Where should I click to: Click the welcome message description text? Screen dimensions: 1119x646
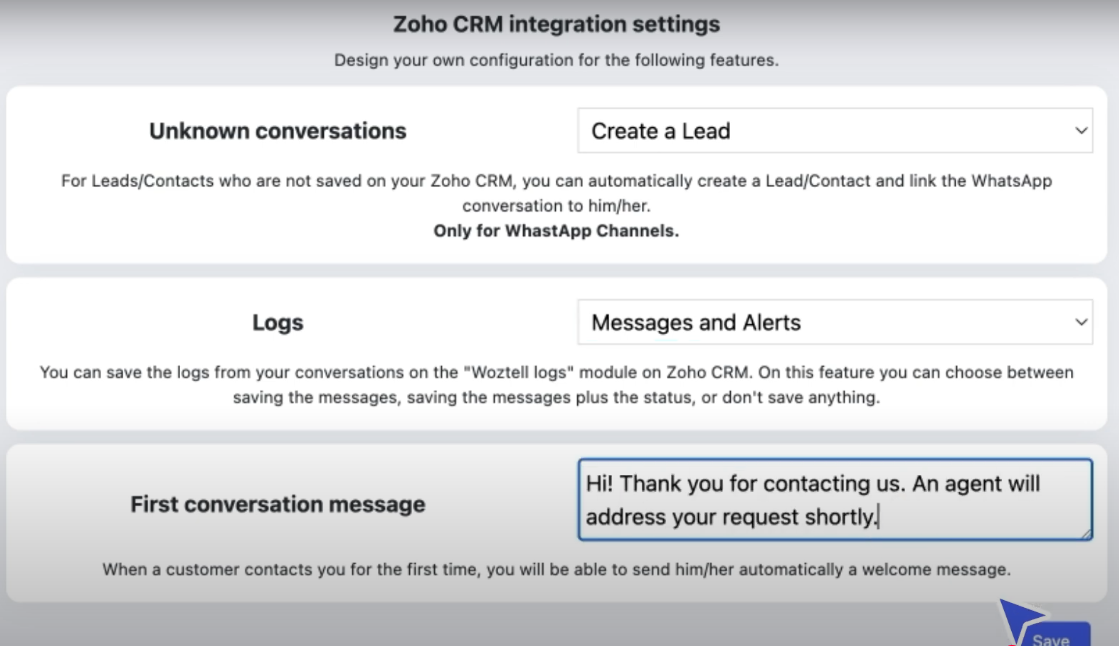tap(557, 570)
